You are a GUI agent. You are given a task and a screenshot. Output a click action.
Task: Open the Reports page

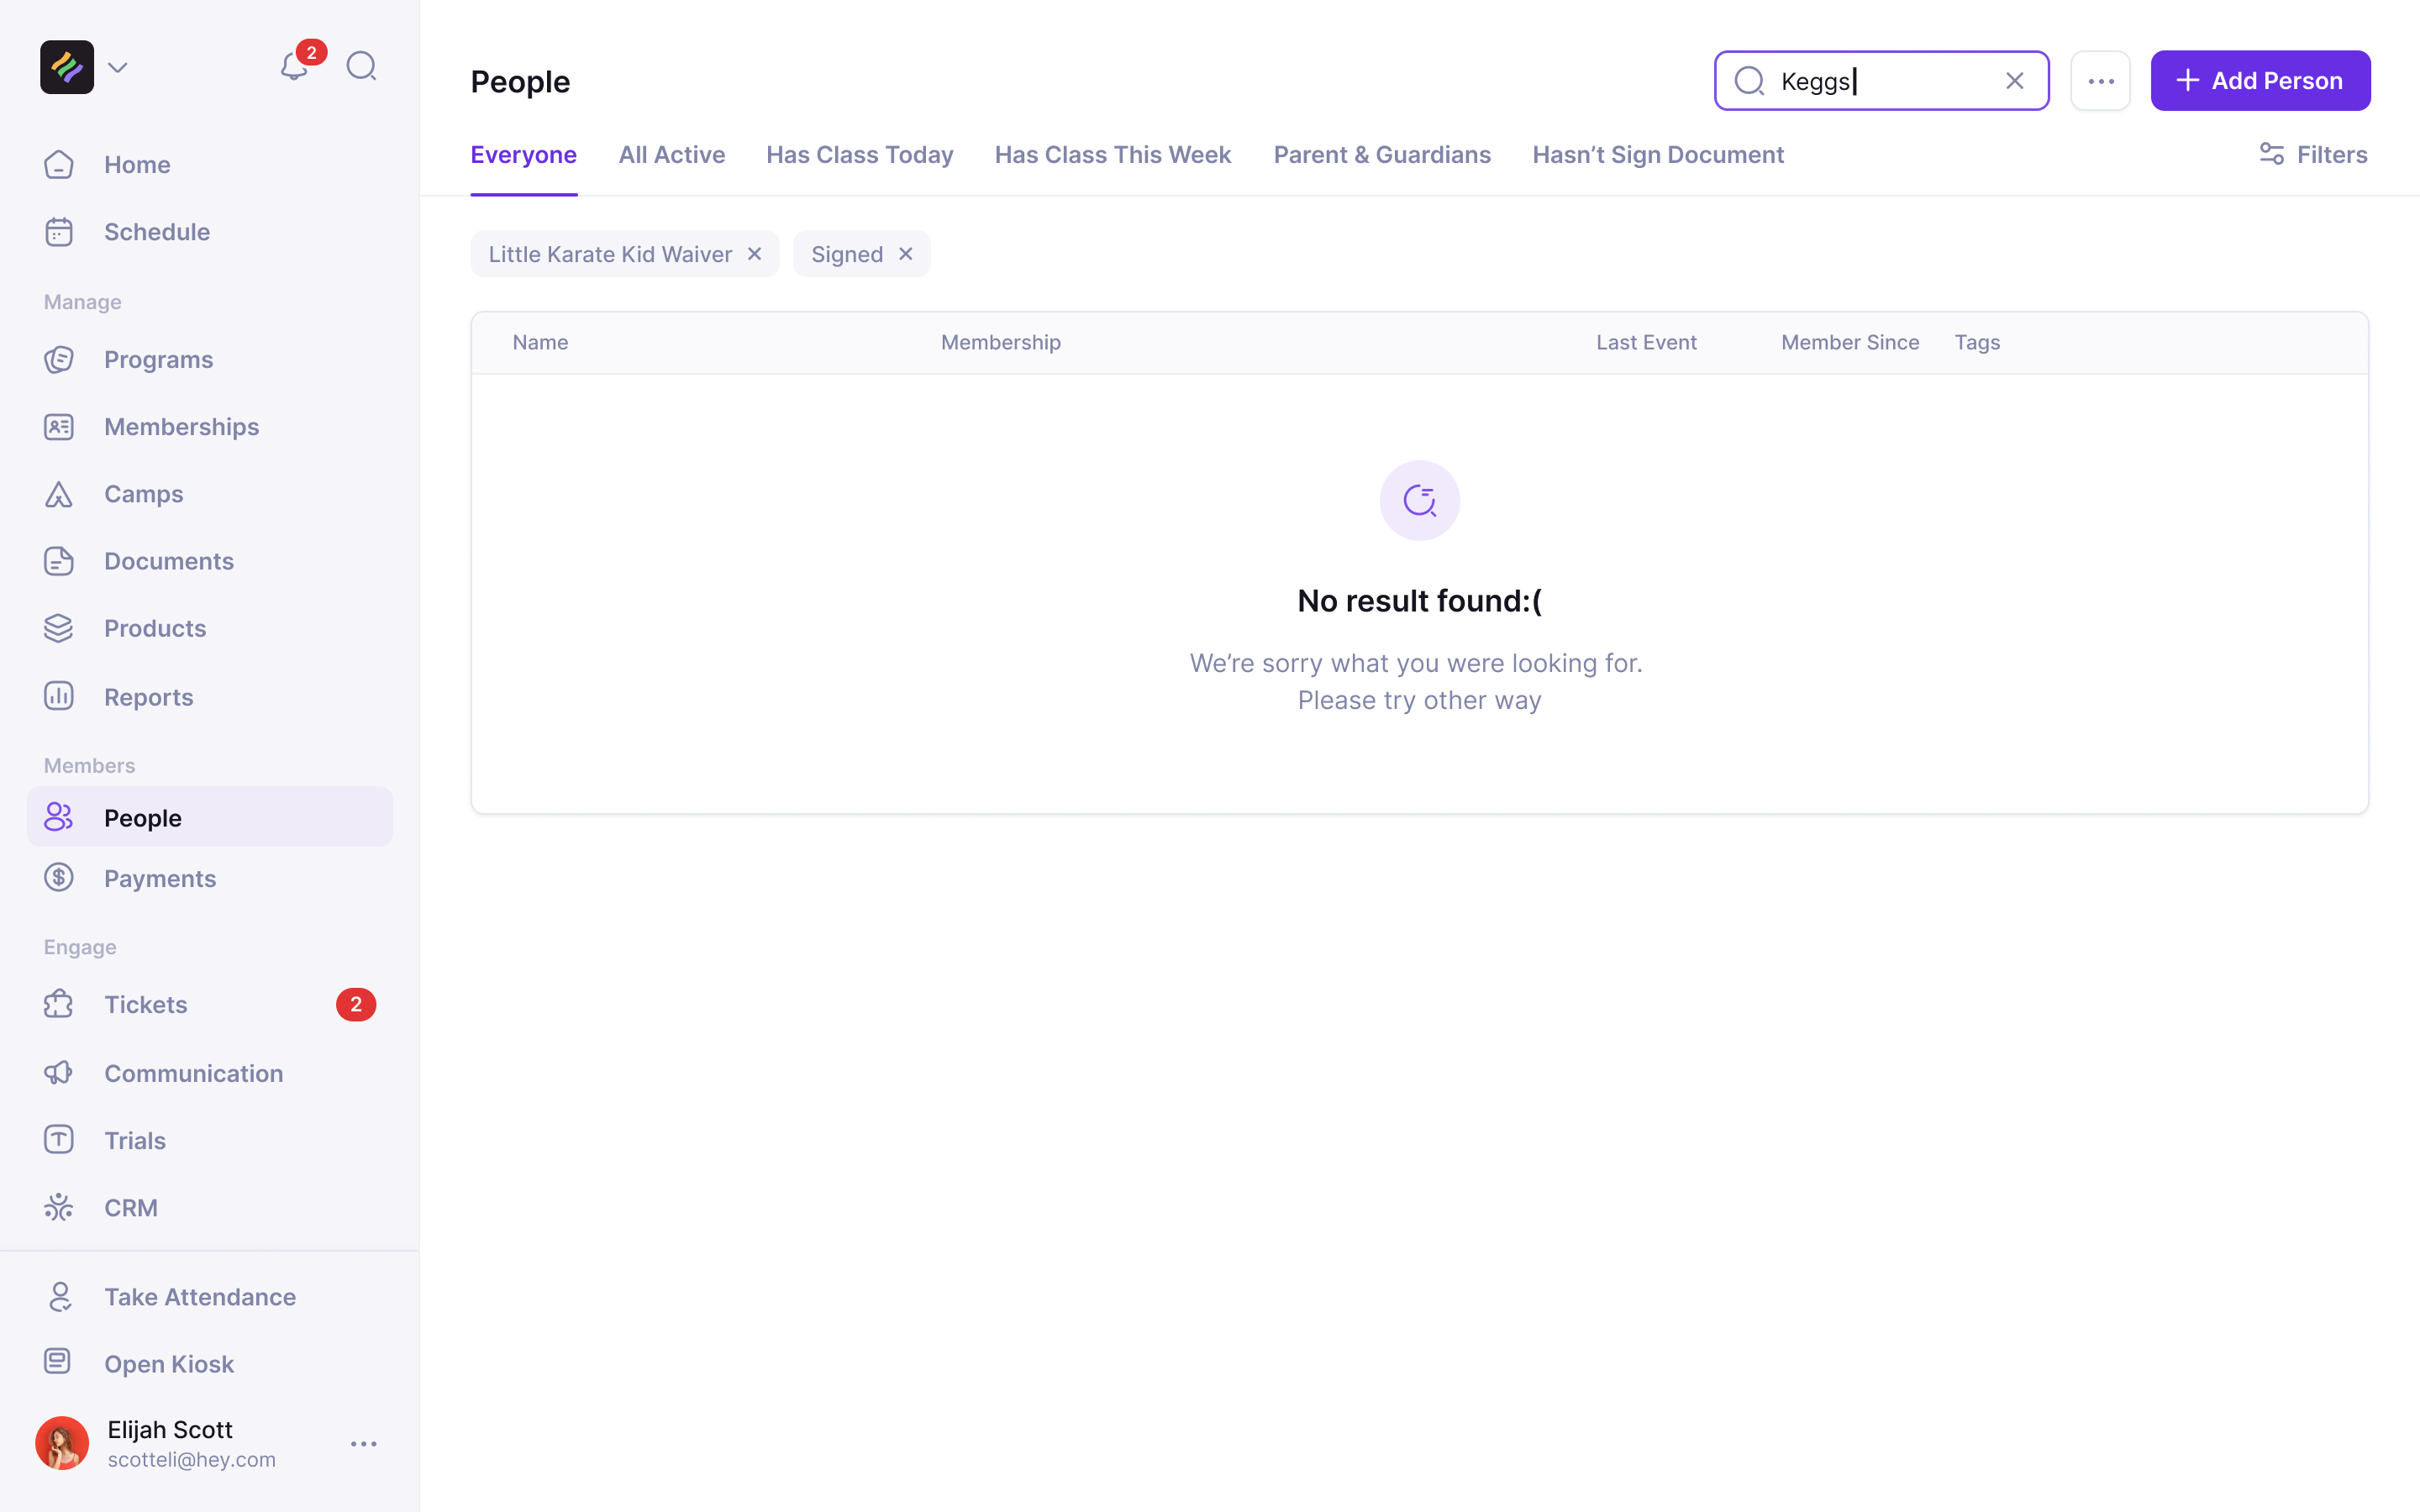[148, 697]
